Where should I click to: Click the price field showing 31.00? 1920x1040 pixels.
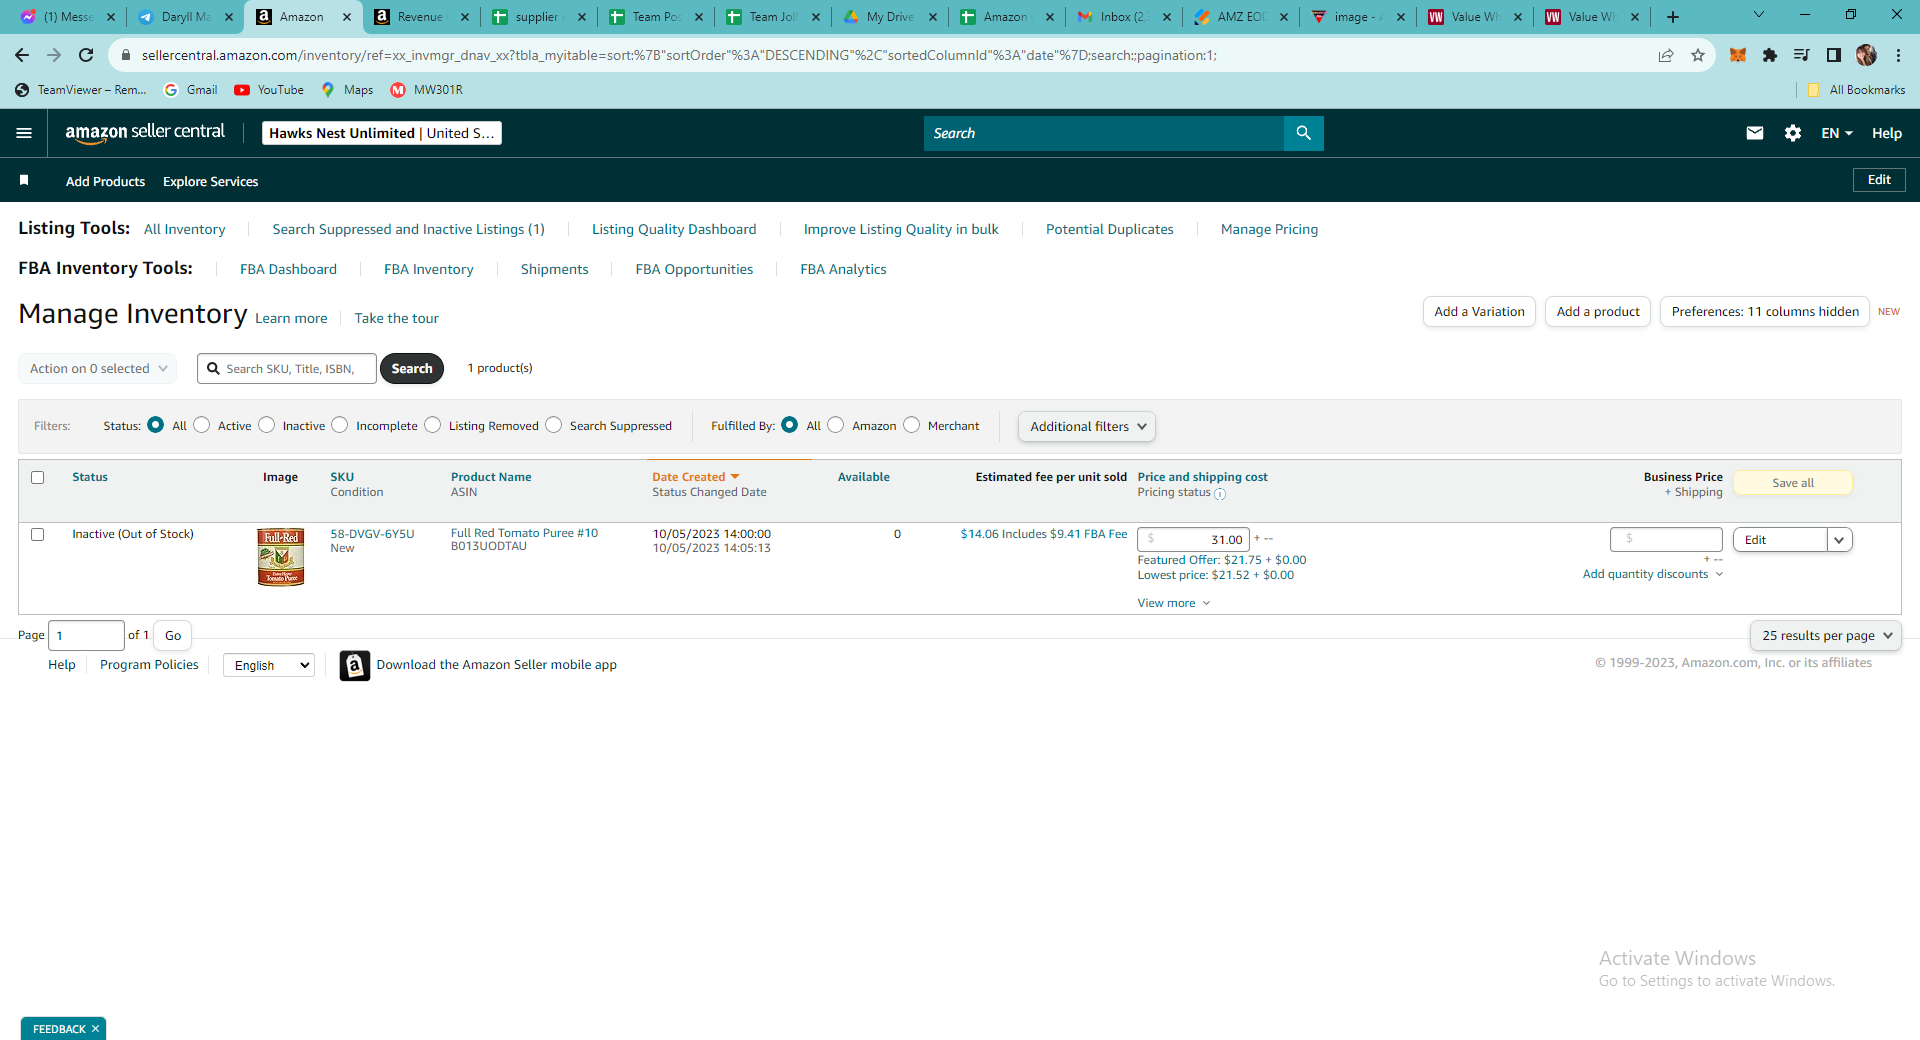(1193, 540)
